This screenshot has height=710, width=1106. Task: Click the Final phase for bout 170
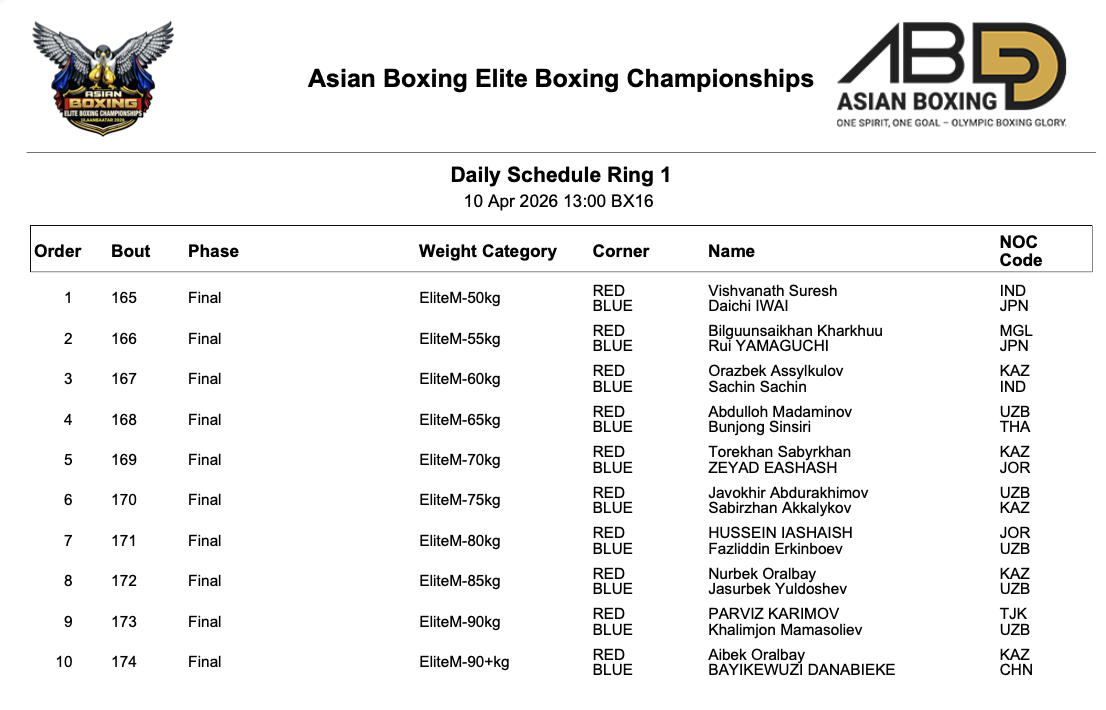205,500
